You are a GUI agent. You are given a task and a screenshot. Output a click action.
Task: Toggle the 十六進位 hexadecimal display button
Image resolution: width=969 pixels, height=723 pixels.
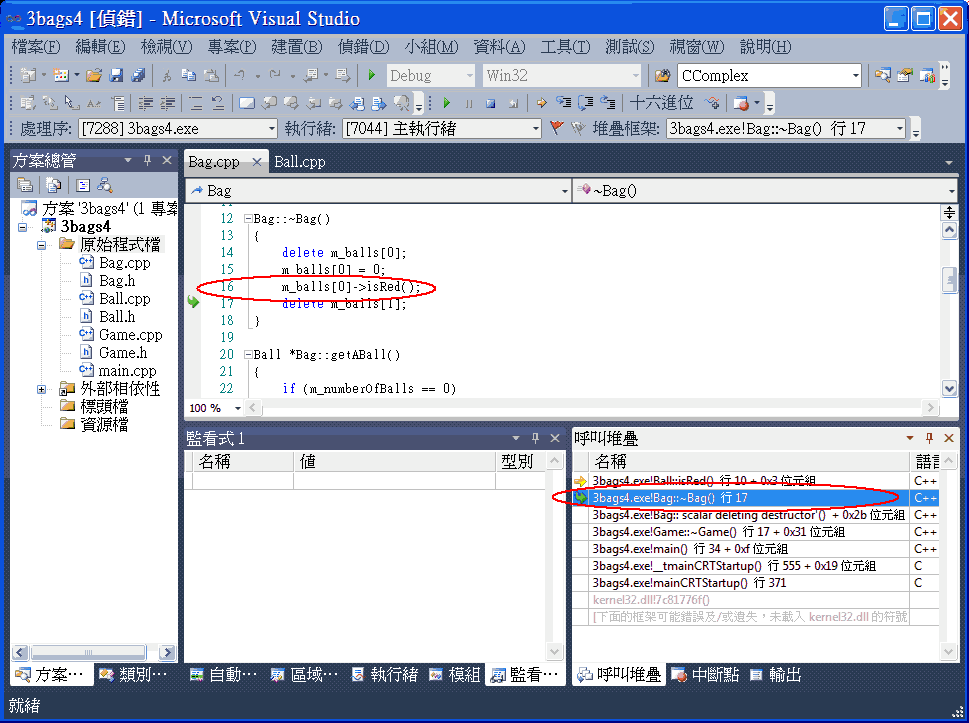(661, 103)
